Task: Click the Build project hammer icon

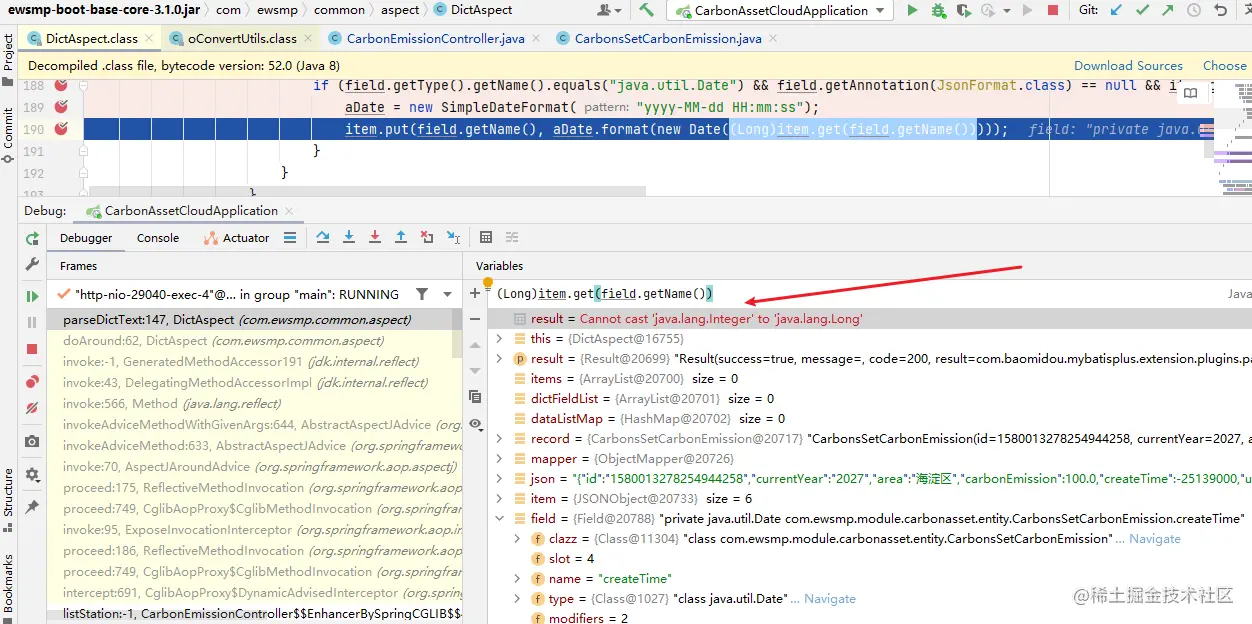Action: (x=647, y=10)
